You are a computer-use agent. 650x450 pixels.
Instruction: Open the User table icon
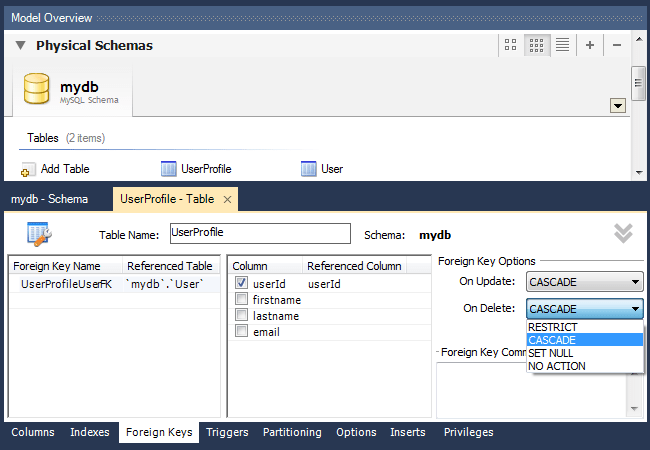tap(308, 169)
